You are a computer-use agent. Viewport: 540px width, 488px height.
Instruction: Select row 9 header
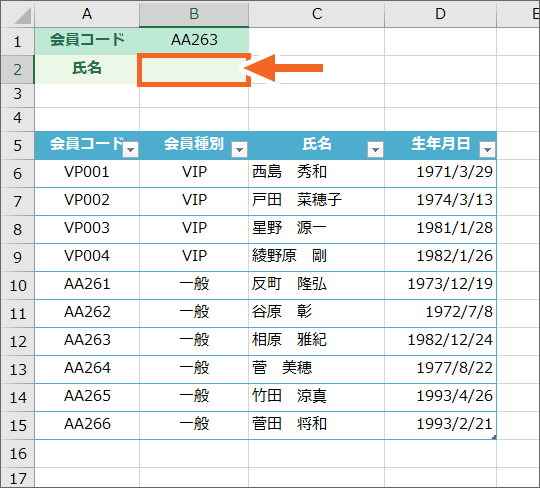[x=17, y=257]
